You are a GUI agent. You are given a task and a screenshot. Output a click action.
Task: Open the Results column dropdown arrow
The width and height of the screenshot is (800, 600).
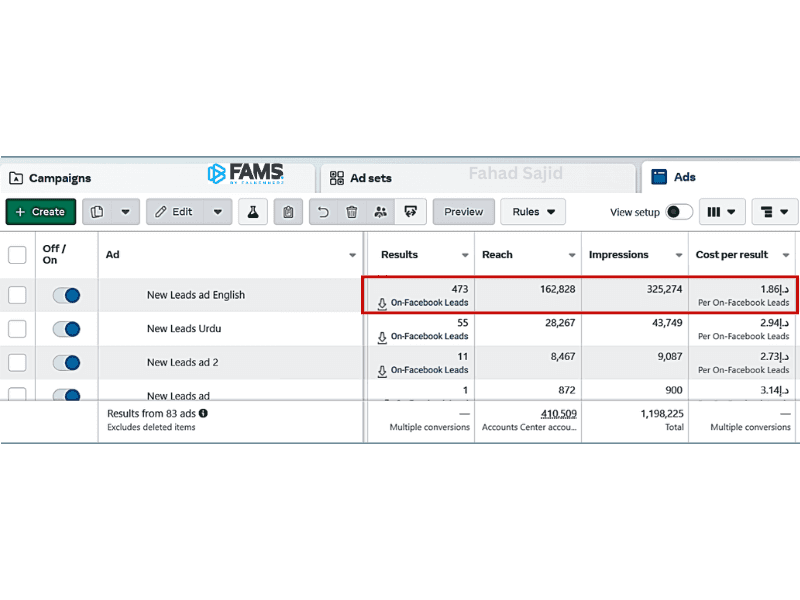(465, 255)
